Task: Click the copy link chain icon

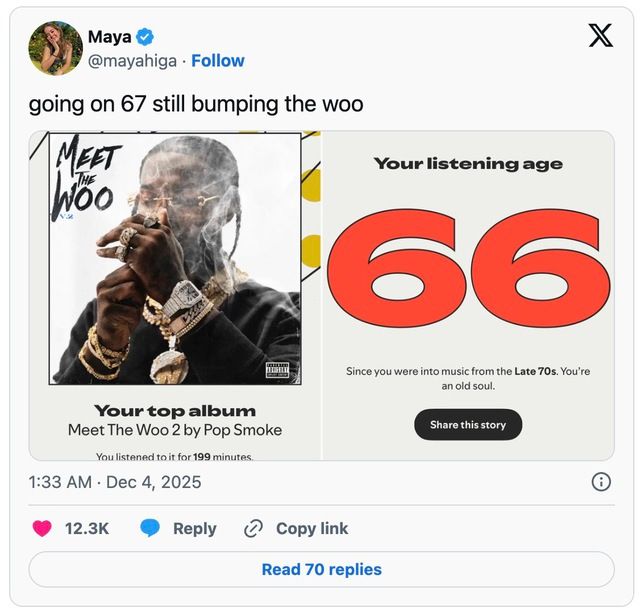Action: 253,528
